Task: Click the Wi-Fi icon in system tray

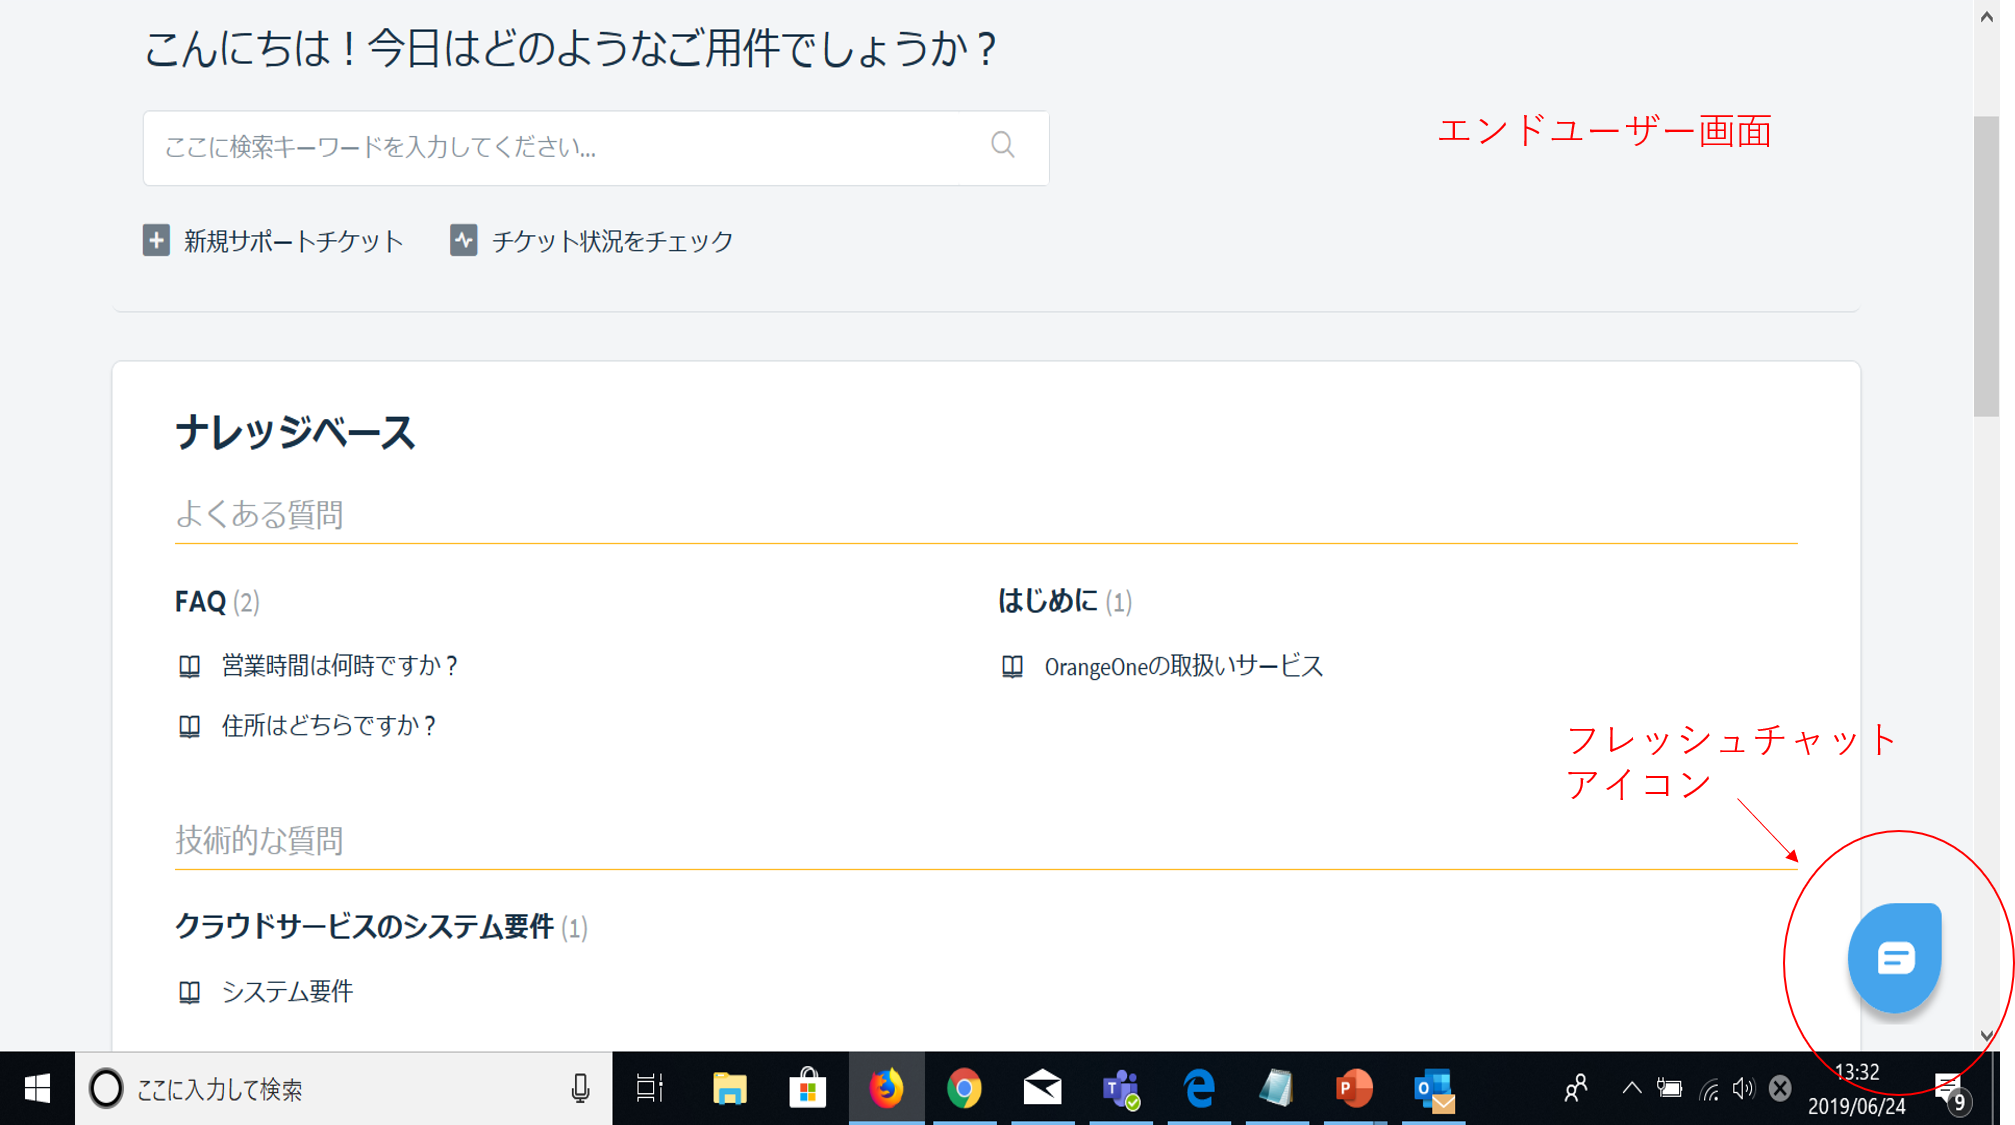Action: click(x=1707, y=1089)
